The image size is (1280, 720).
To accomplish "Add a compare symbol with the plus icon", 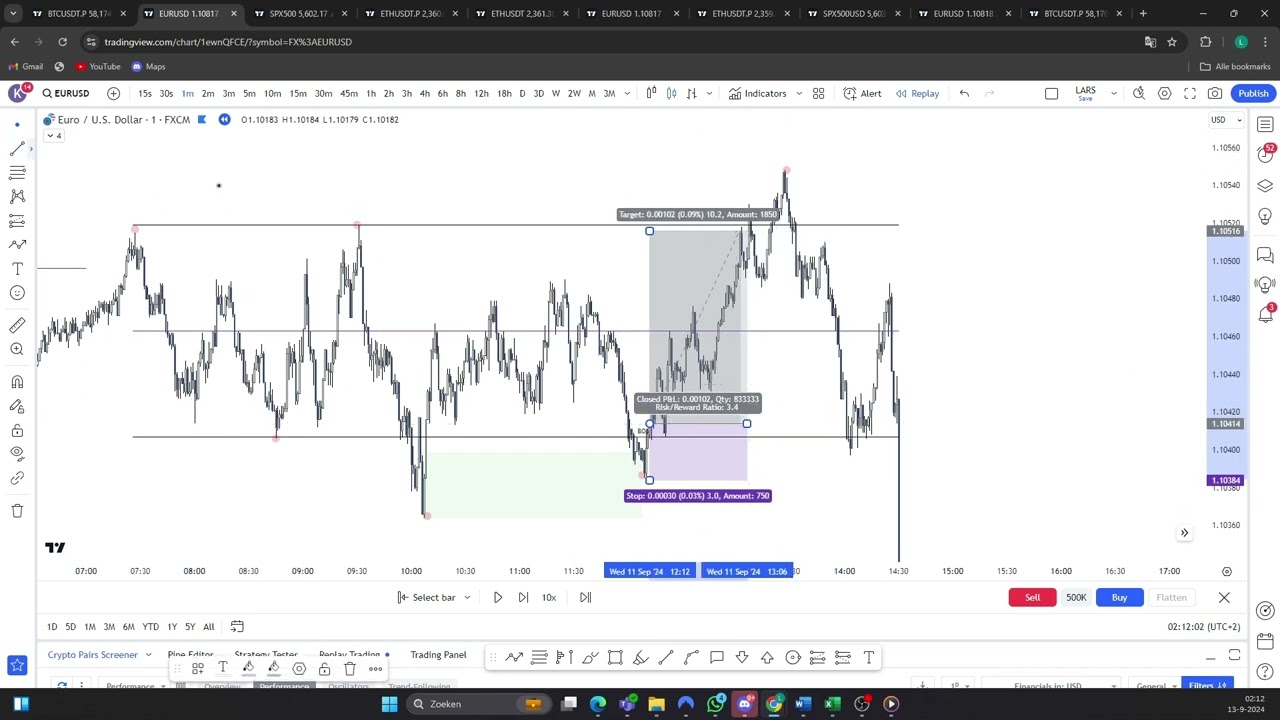I will [113, 93].
